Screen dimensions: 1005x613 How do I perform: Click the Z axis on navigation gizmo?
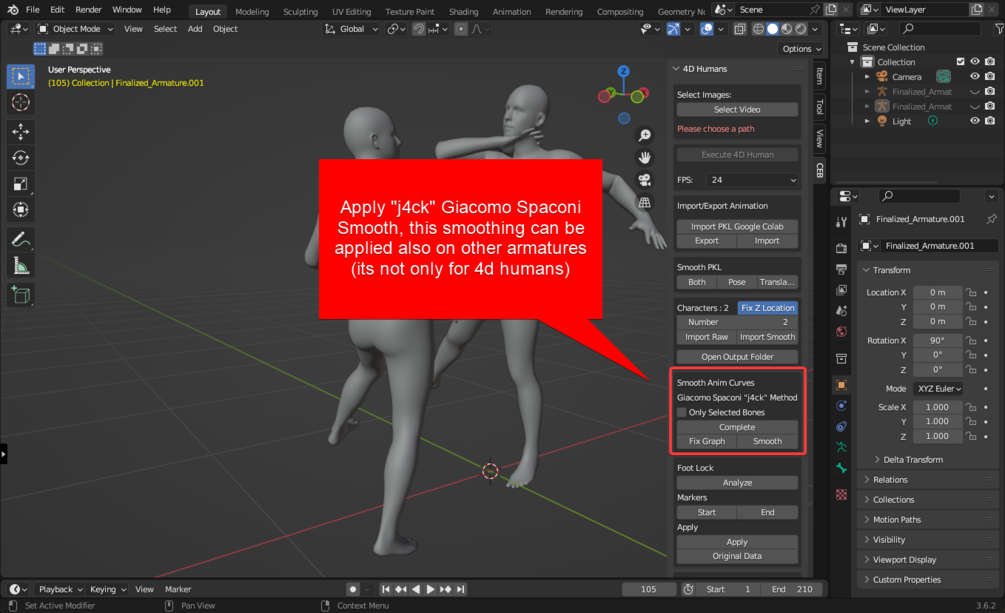623,71
